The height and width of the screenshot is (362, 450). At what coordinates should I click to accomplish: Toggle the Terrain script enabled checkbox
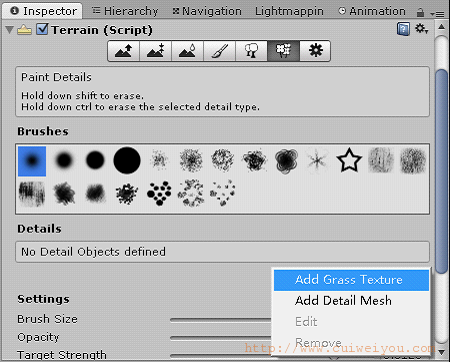click(42, 29)
